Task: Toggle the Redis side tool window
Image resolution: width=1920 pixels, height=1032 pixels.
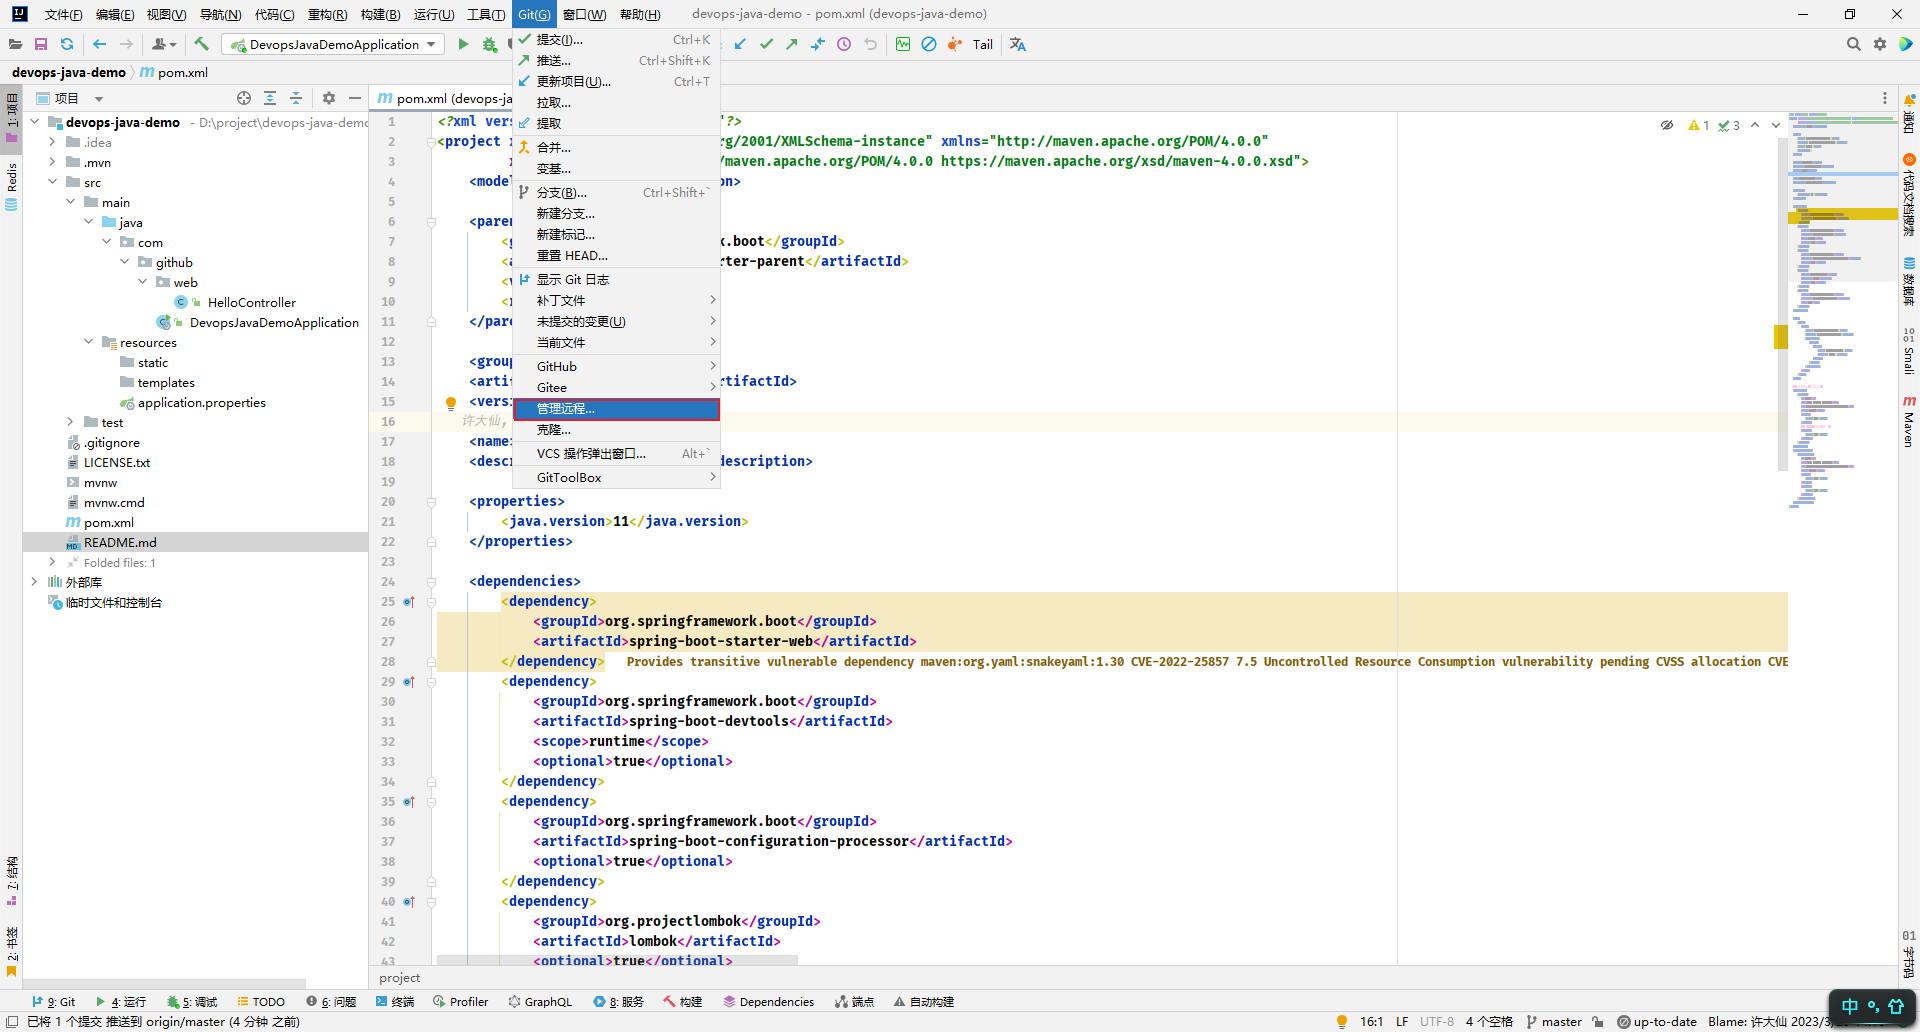Action: click(11, 186)
